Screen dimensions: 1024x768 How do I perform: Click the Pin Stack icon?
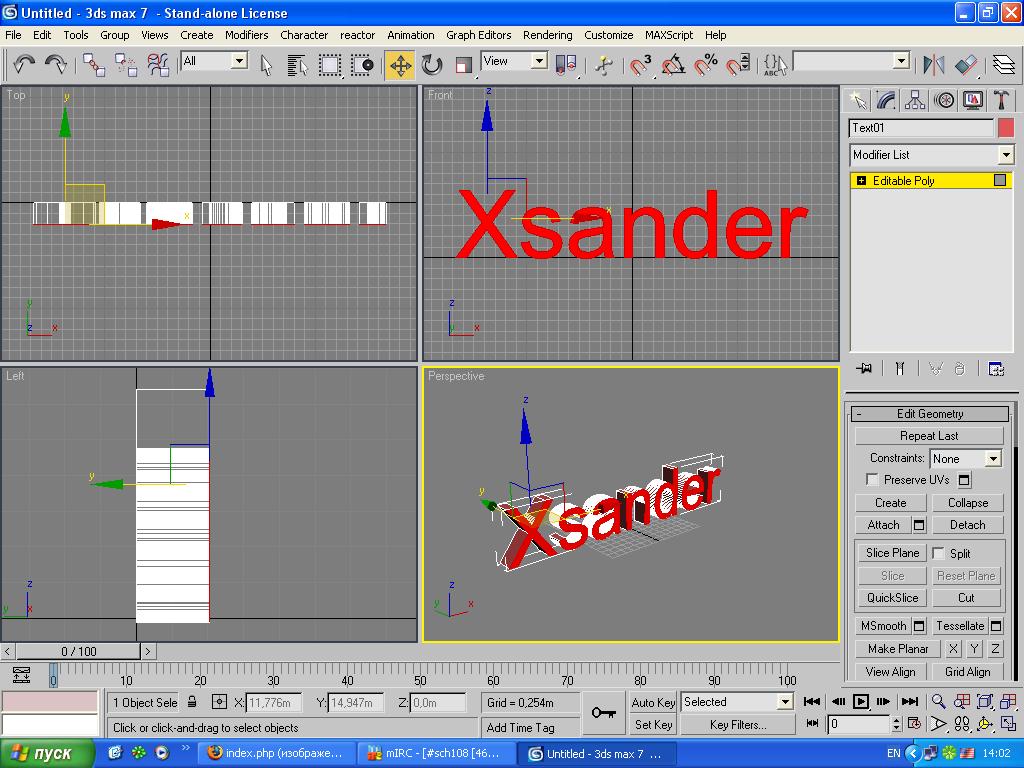click(x=864, y=369)
